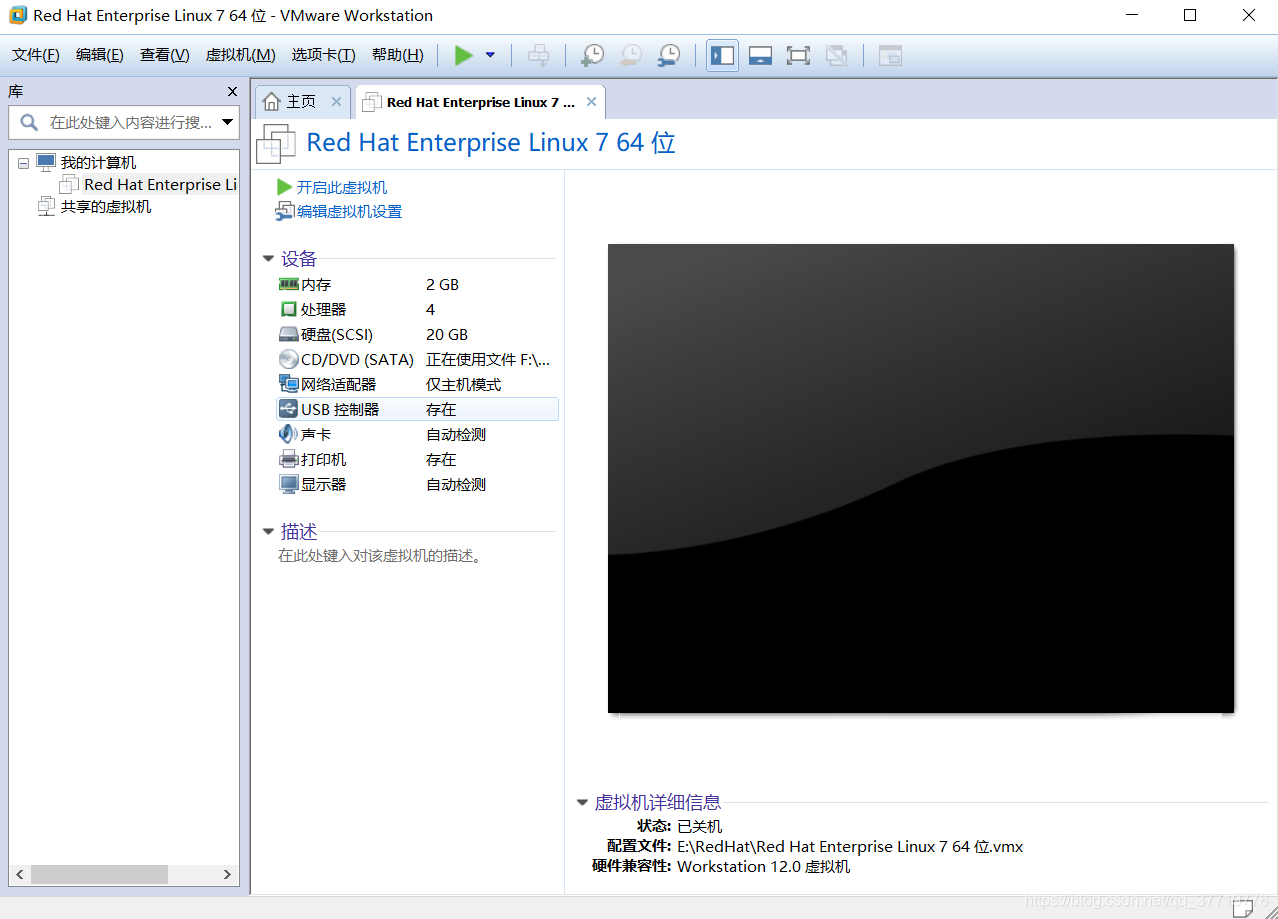Click the VM icon beside the page title
Screen dimensions: 1278x919
click(276, 144)
